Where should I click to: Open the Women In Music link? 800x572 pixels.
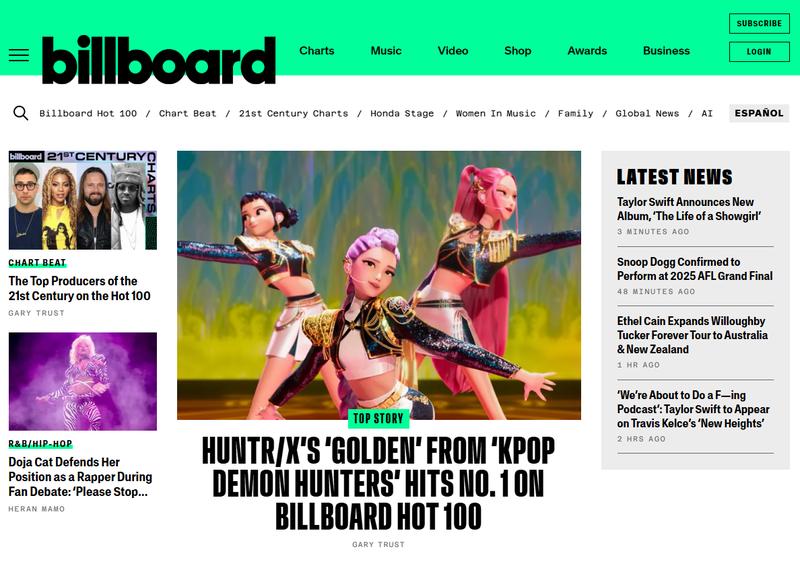point(496,113)
